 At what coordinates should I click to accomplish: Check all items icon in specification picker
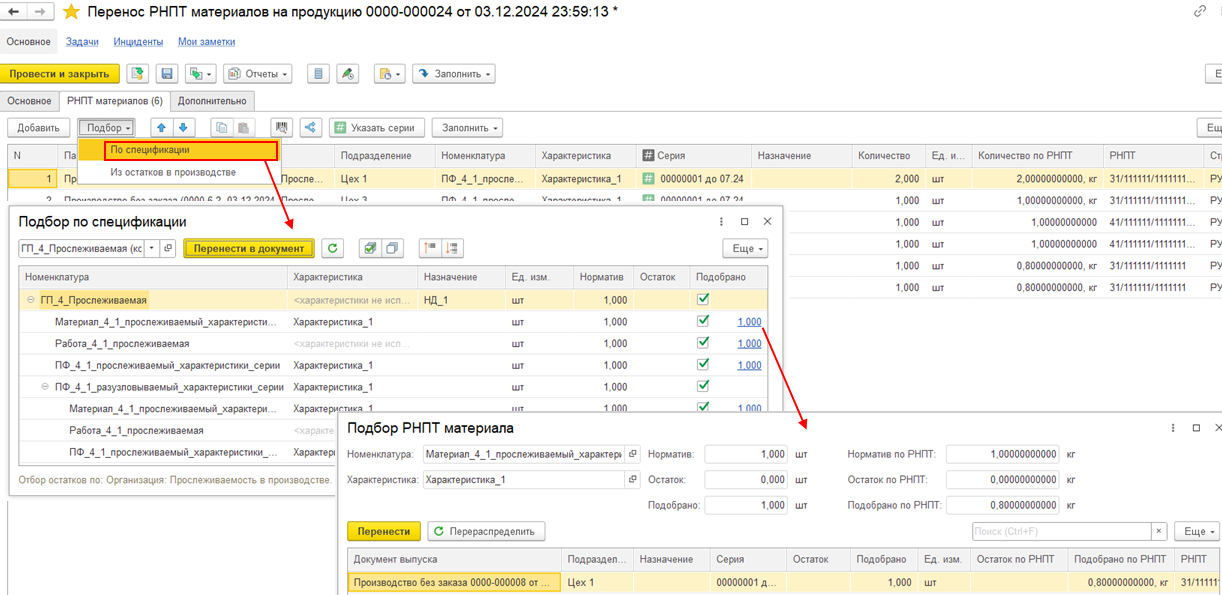(370, 248)
